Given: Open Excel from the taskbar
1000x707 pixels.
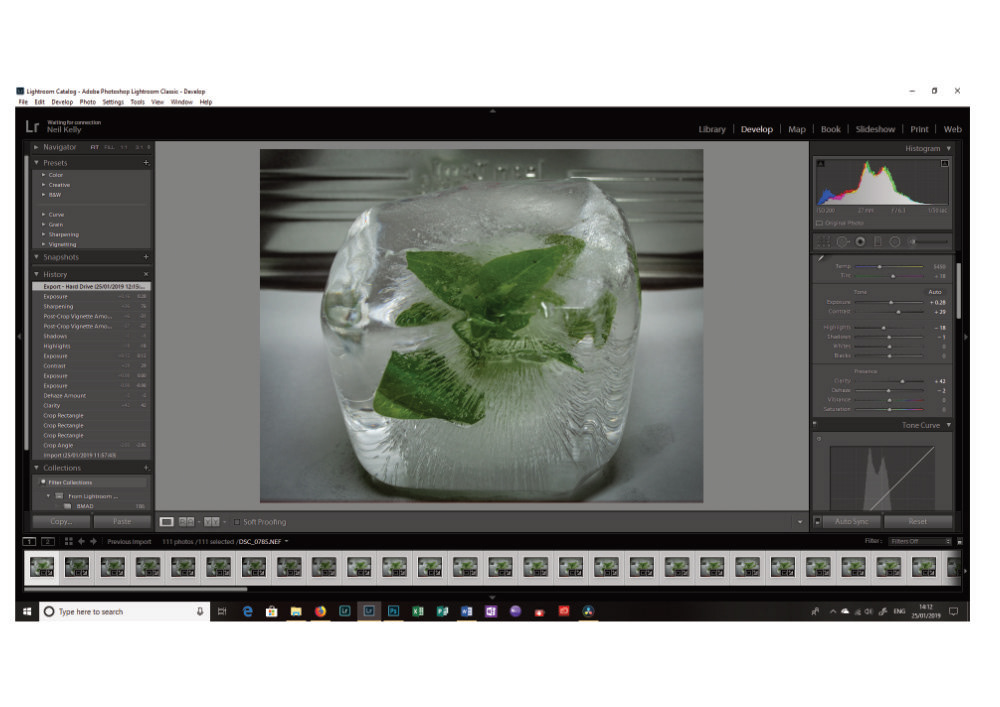Looking at the screenshot, I should coord(418,611).
